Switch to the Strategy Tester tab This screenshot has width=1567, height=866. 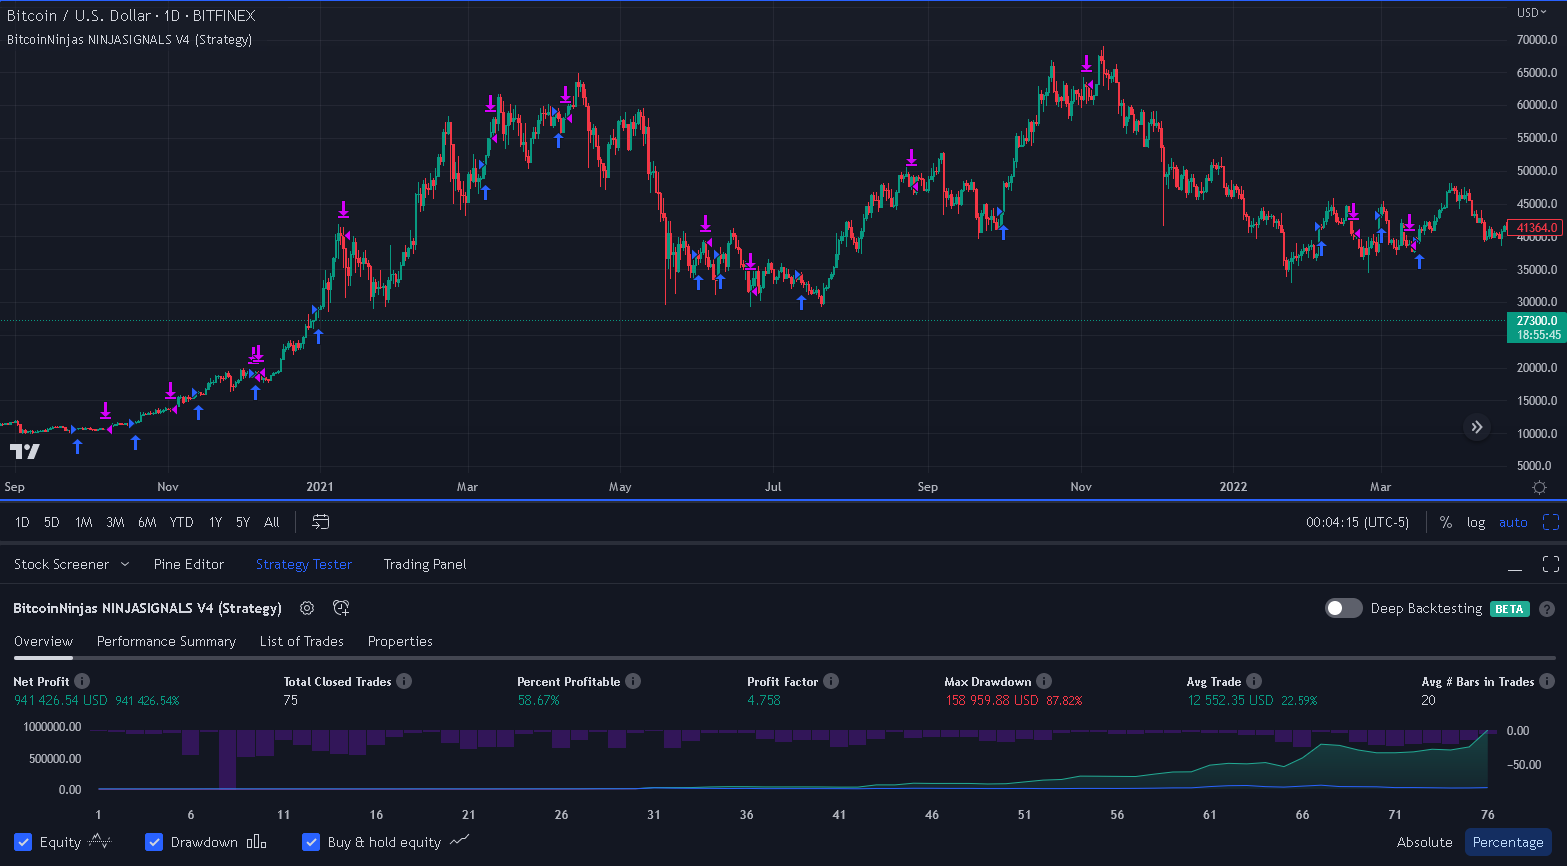pyautogui.click(x=304, y=564)
